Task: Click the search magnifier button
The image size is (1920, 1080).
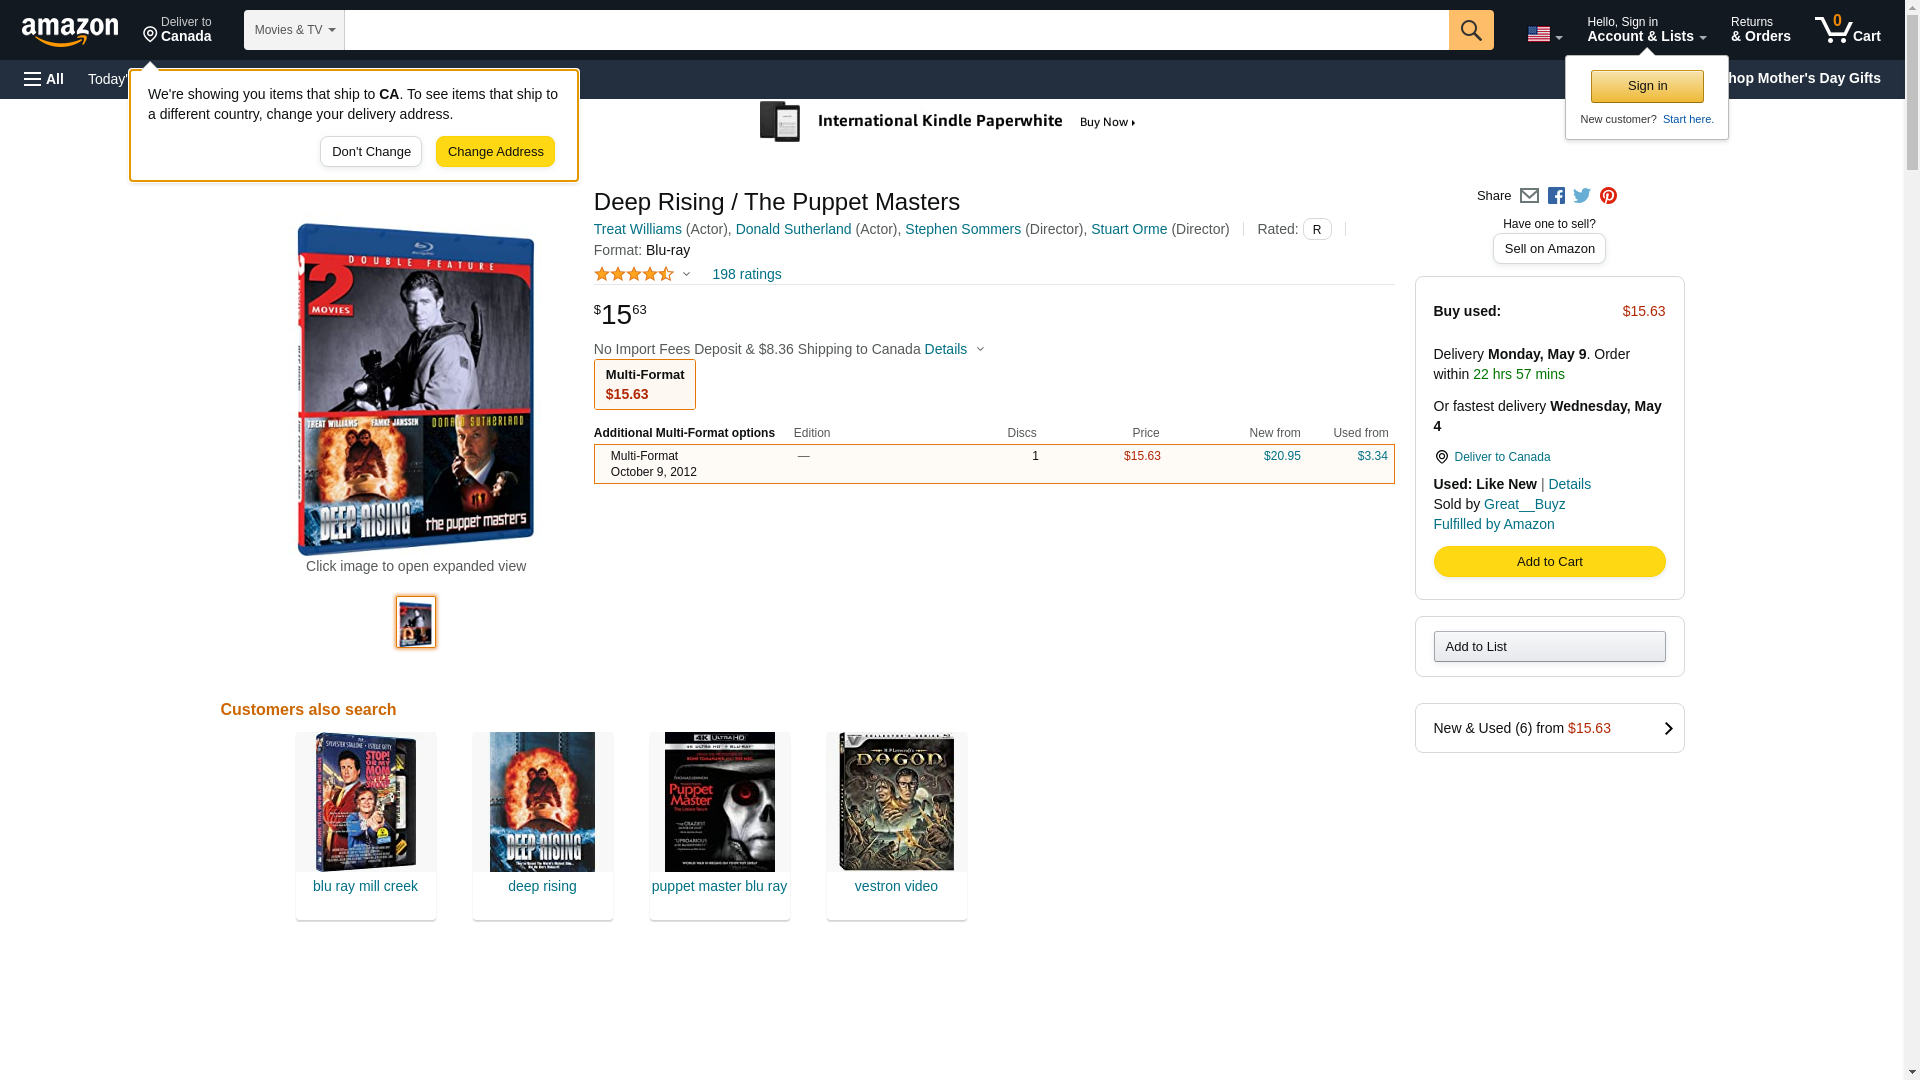Action: [x=1470, y=30]
